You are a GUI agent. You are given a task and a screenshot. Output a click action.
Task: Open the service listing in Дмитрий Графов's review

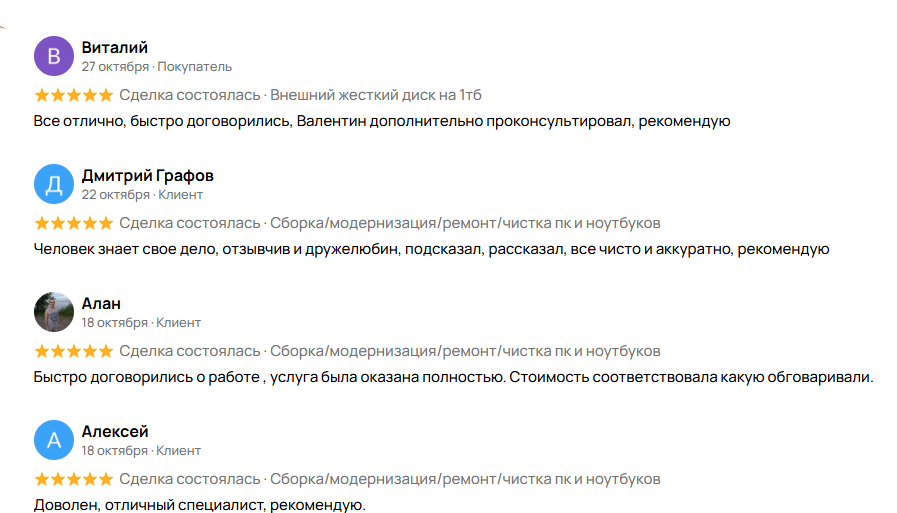click(465, 223)
